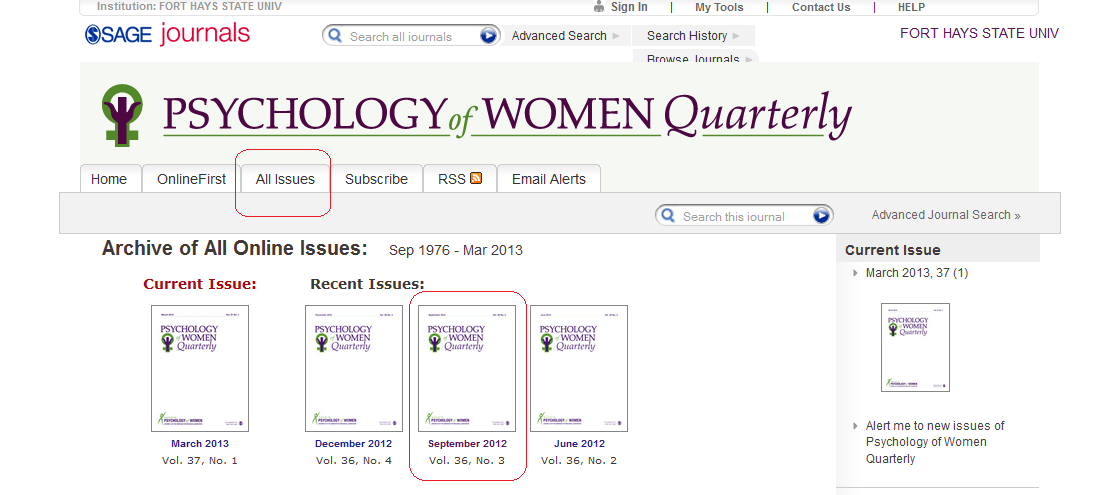This screenshot has width=1115, height=495.
Task: Submit the all-journals search arrow button
Action: click(x=488, y=36)
